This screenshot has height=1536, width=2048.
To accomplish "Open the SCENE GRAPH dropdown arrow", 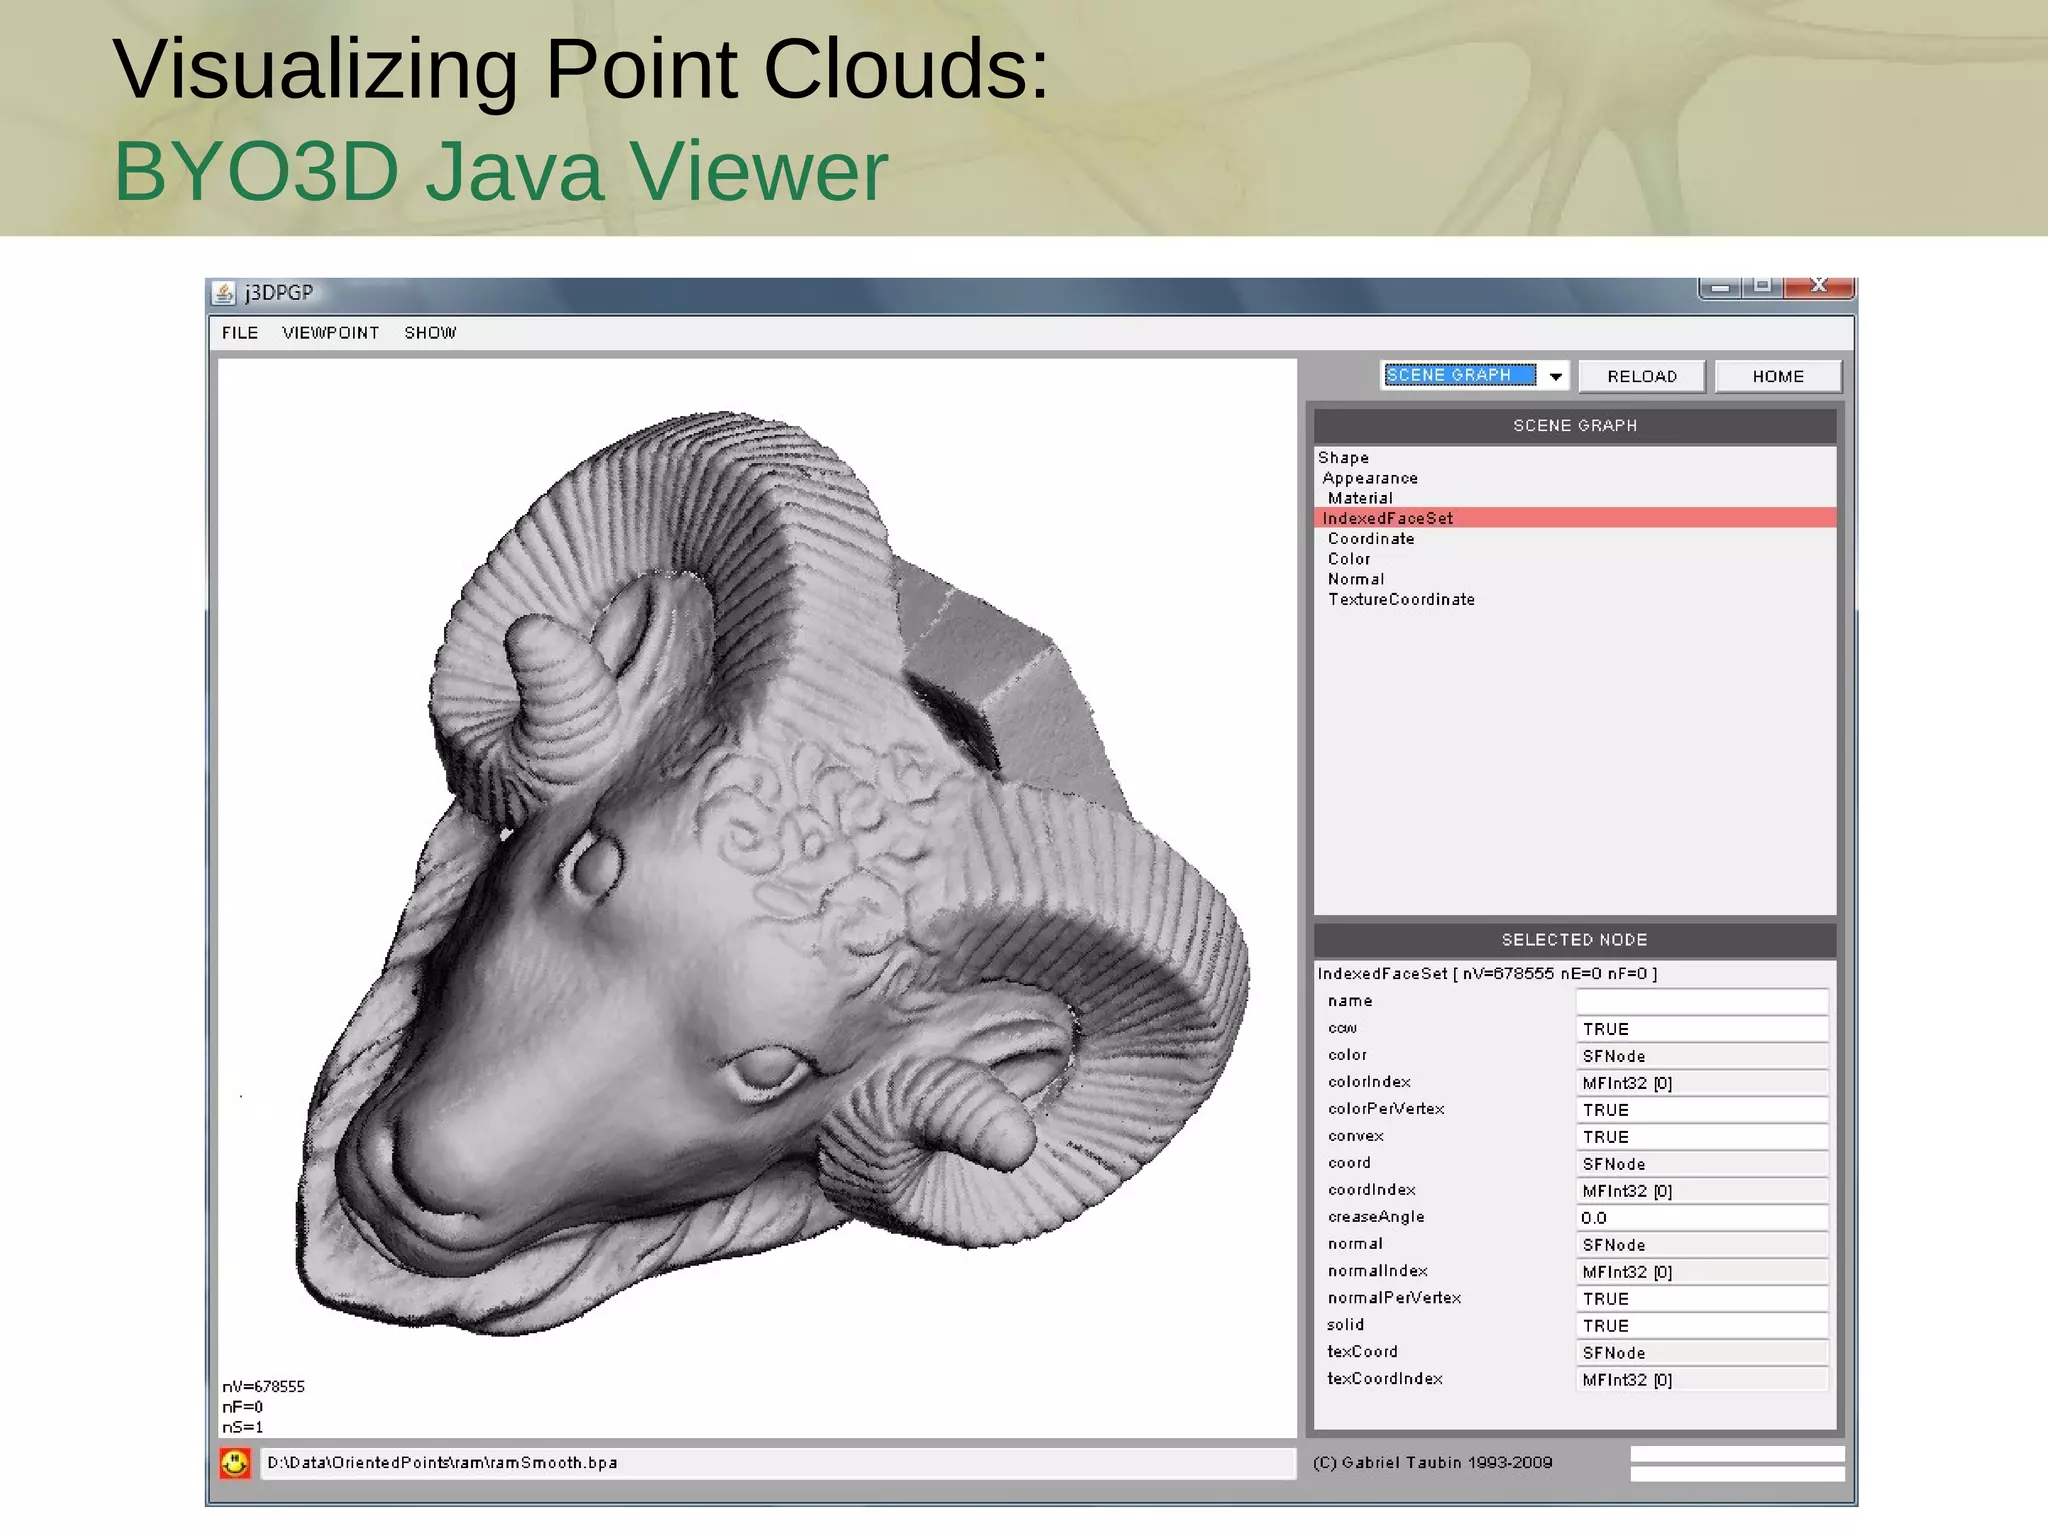I will tap(1555, 377).
